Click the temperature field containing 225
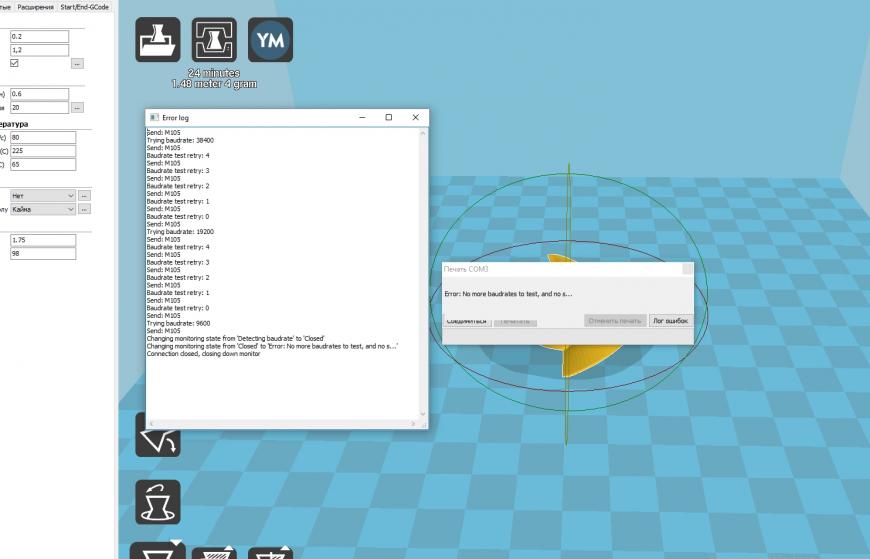 pos(43,151)
